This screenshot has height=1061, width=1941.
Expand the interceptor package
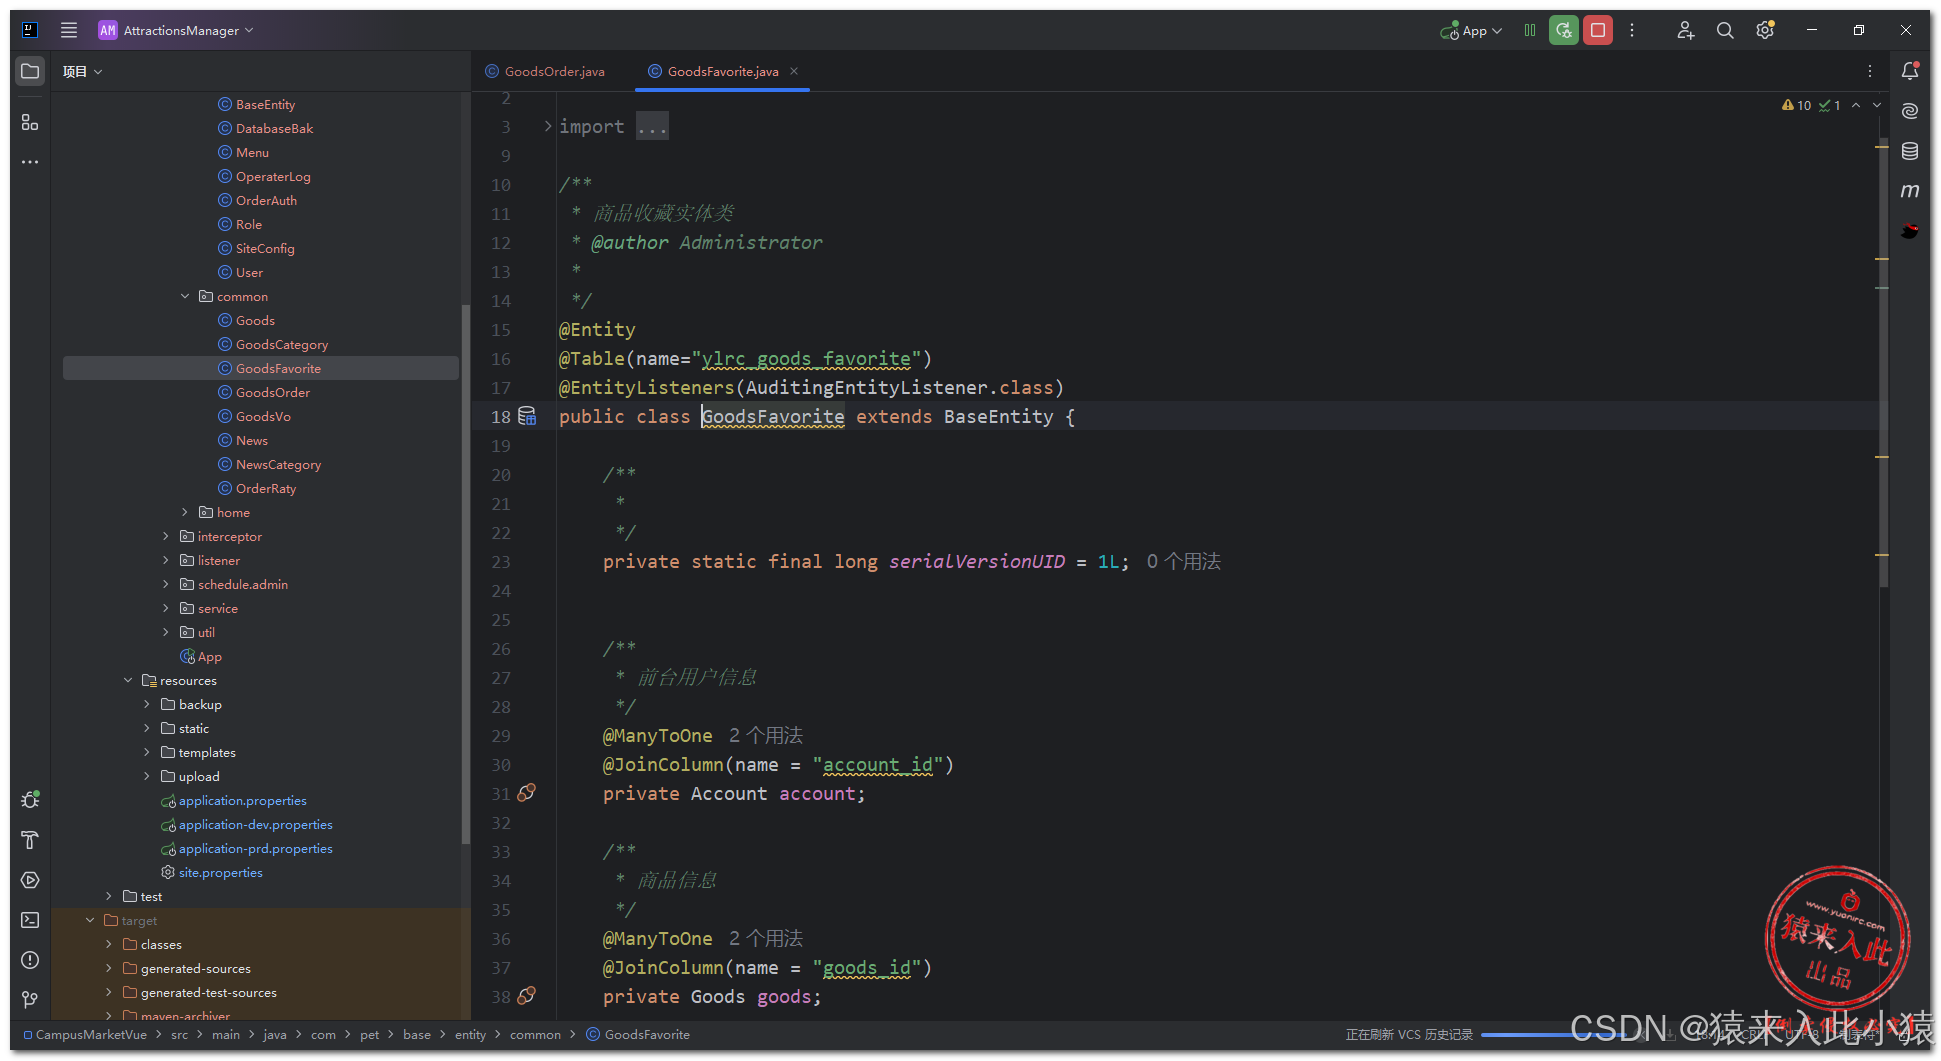tap(166, 536)
